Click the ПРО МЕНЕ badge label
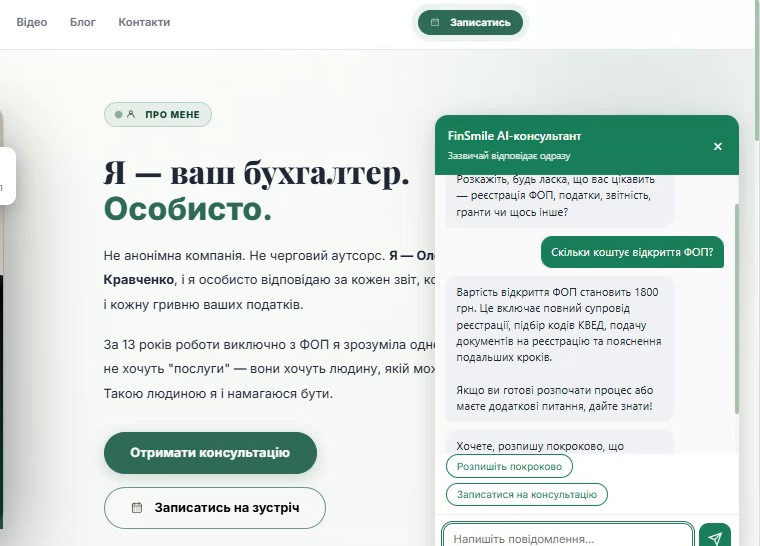Image resolution: width=760 pixels, height=546 pixels. (x=173, y=115)
